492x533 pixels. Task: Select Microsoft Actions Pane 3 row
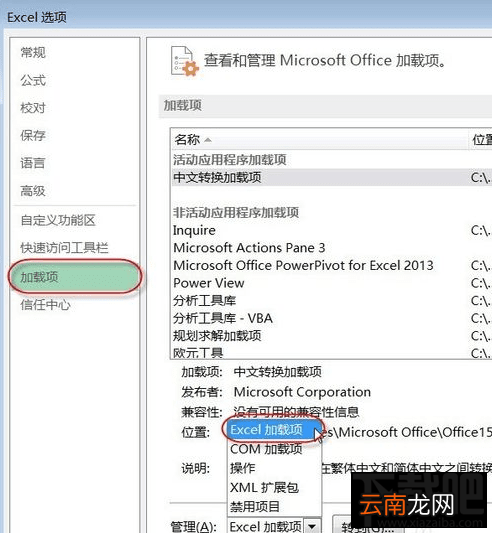[332, 248]
